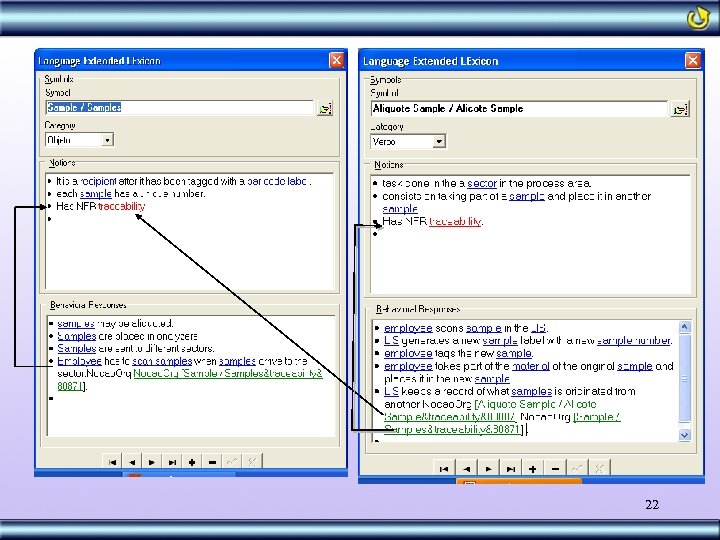The height and width of the screenshot is (540, 720).
Task: Go to first record in left window
Action: point(112,462)
